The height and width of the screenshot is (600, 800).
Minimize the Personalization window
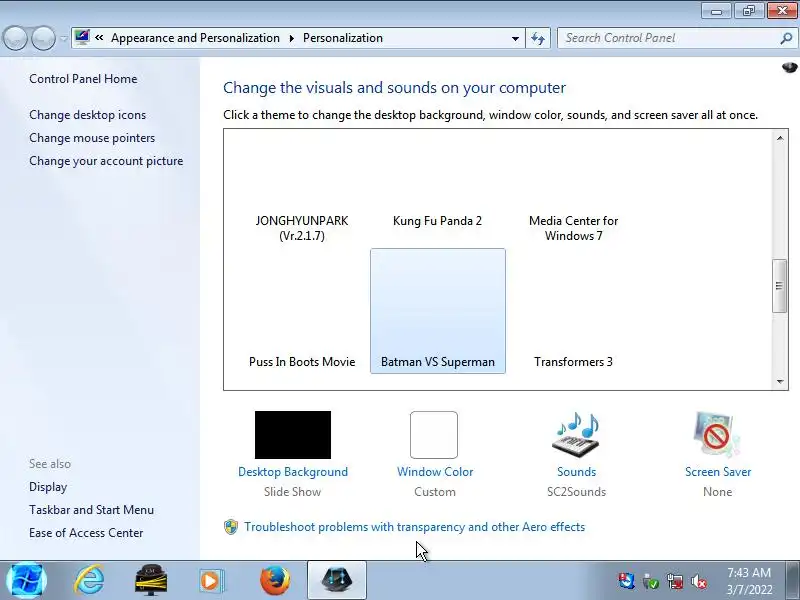(717, 10)
